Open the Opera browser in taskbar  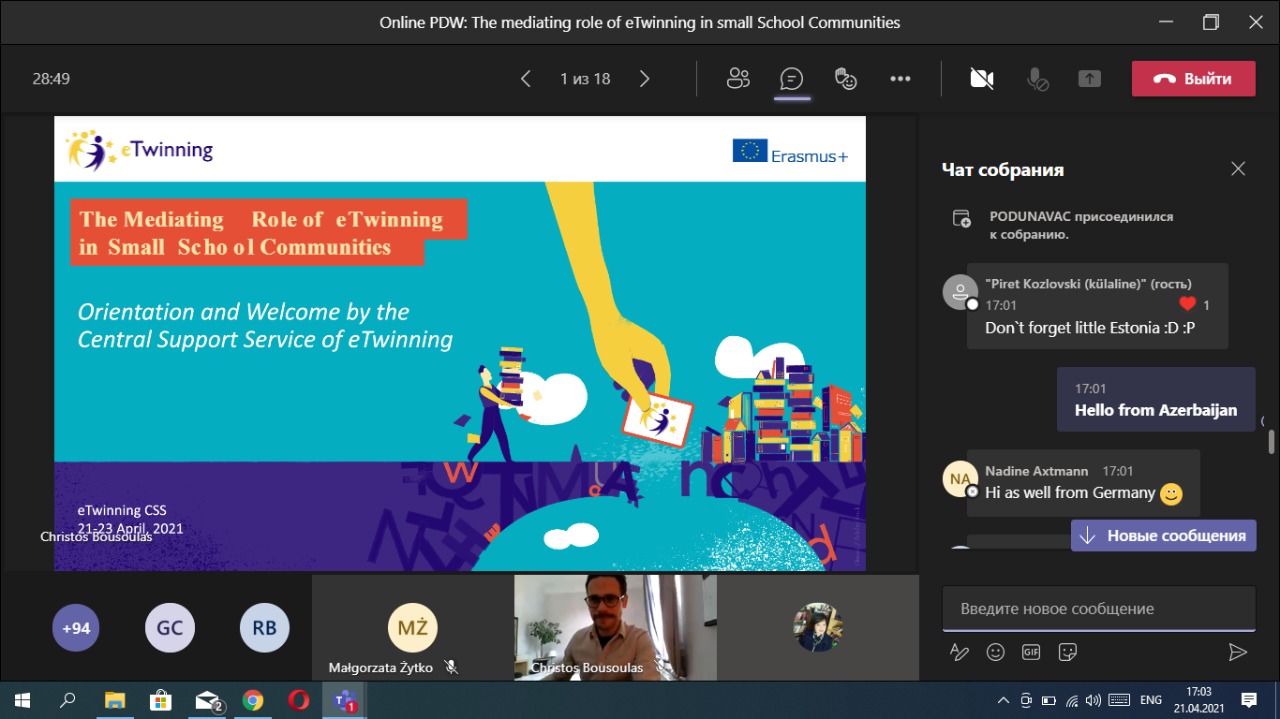click(x=299, y=700)
